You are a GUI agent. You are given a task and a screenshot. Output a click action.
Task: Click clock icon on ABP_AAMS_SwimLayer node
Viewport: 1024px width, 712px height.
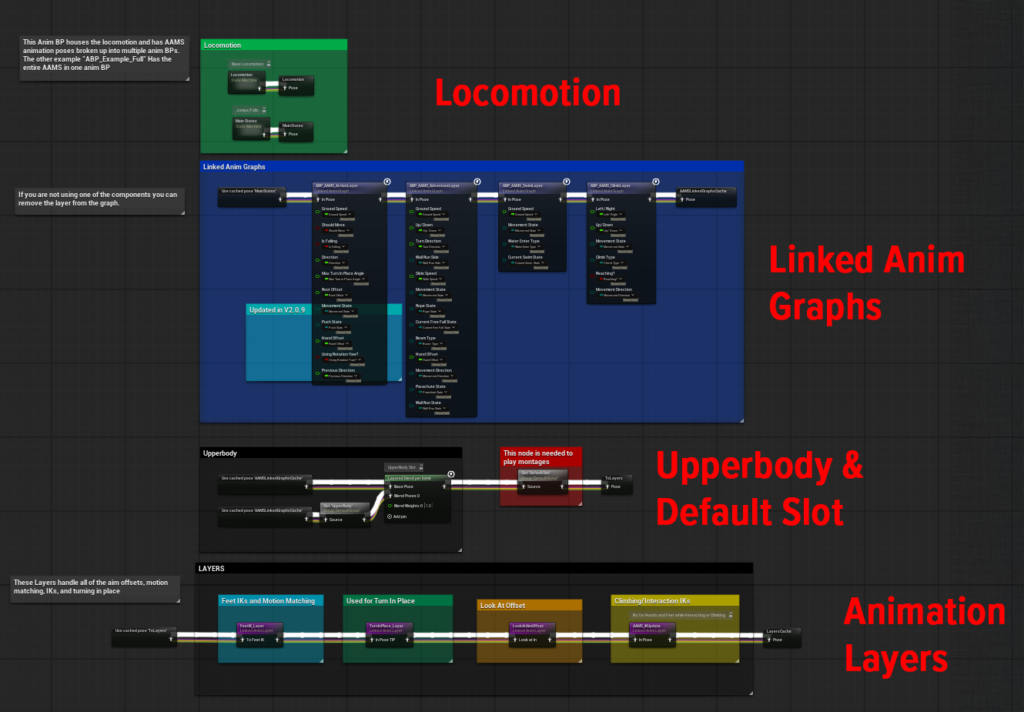point(567,182)
